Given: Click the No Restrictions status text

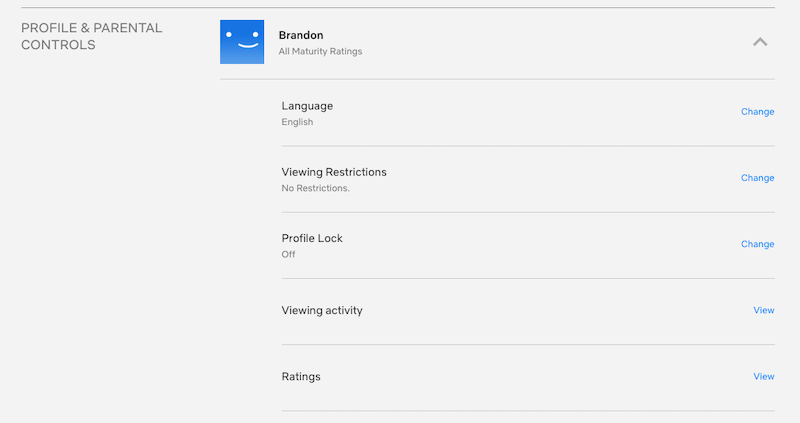Looking at the screenshot, I should (315, 188).
